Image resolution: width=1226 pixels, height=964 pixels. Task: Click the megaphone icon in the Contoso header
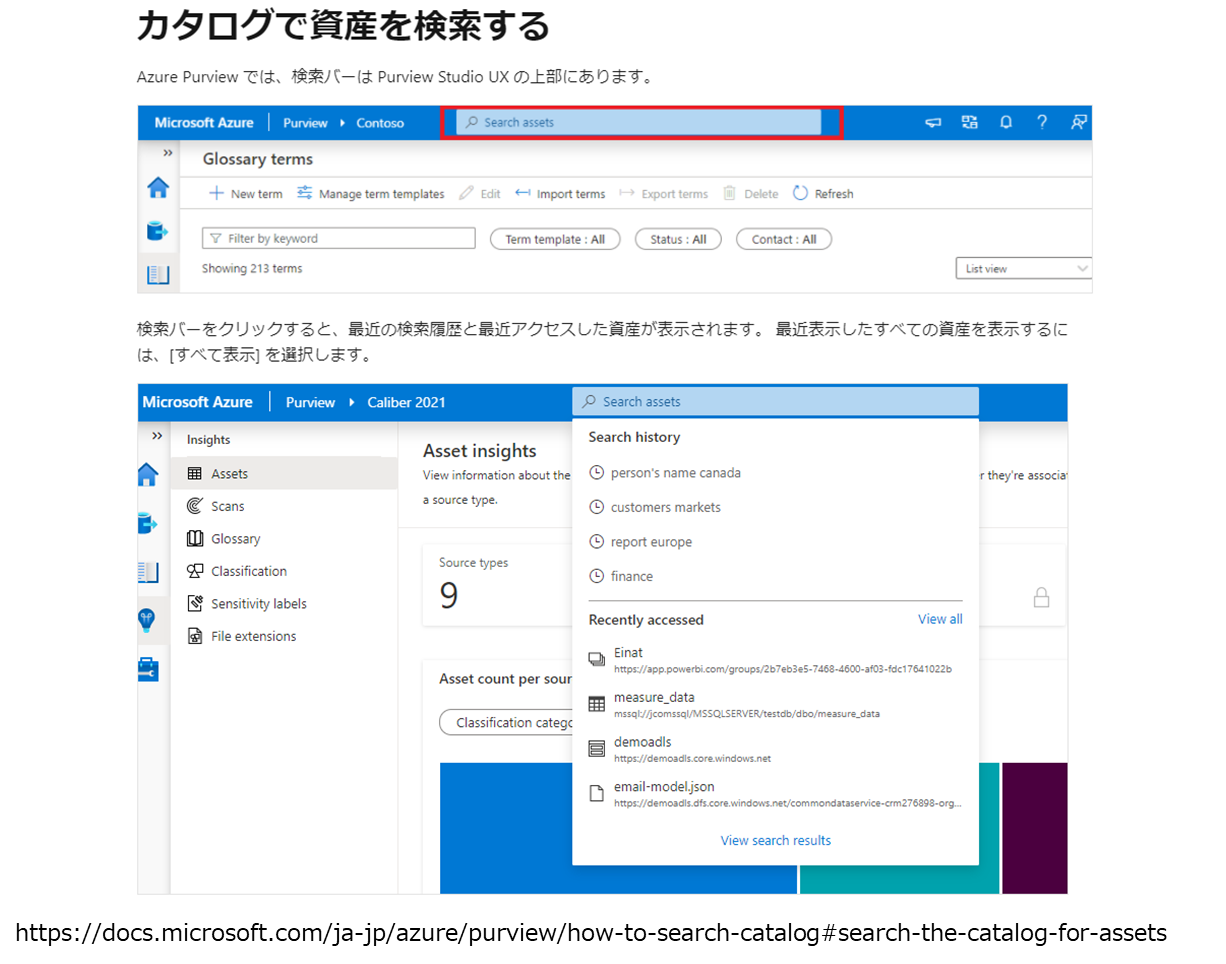tap(933, 123)
